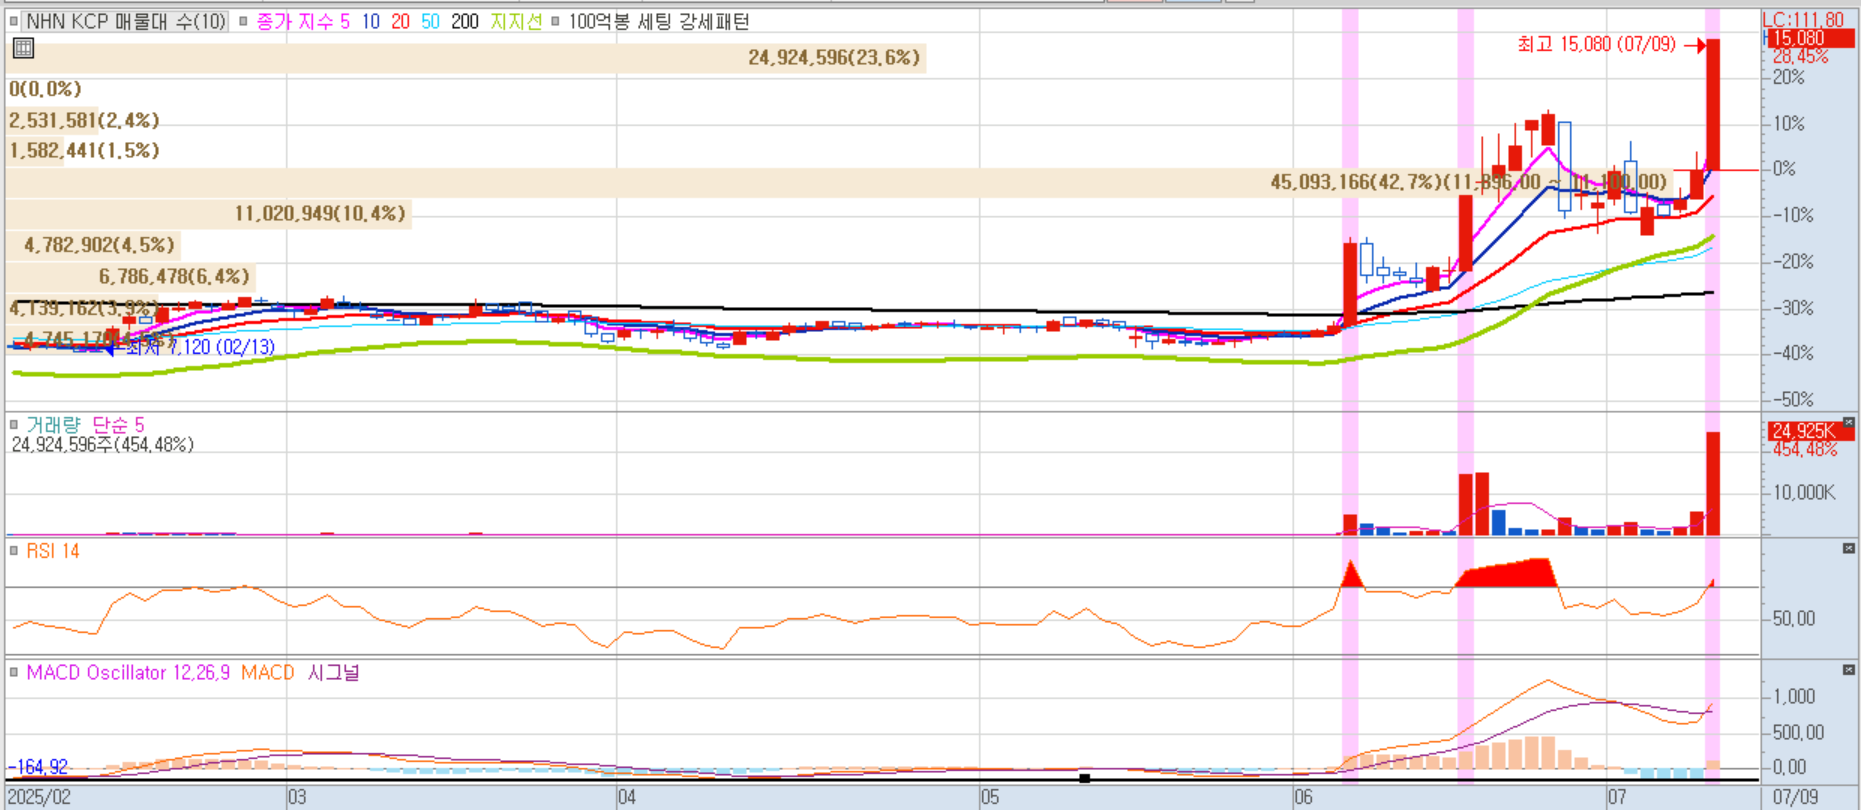Screen dimensions: 1861x810
Task: Close the volume pane with its corner button
Action: [x=1849, y=423]
